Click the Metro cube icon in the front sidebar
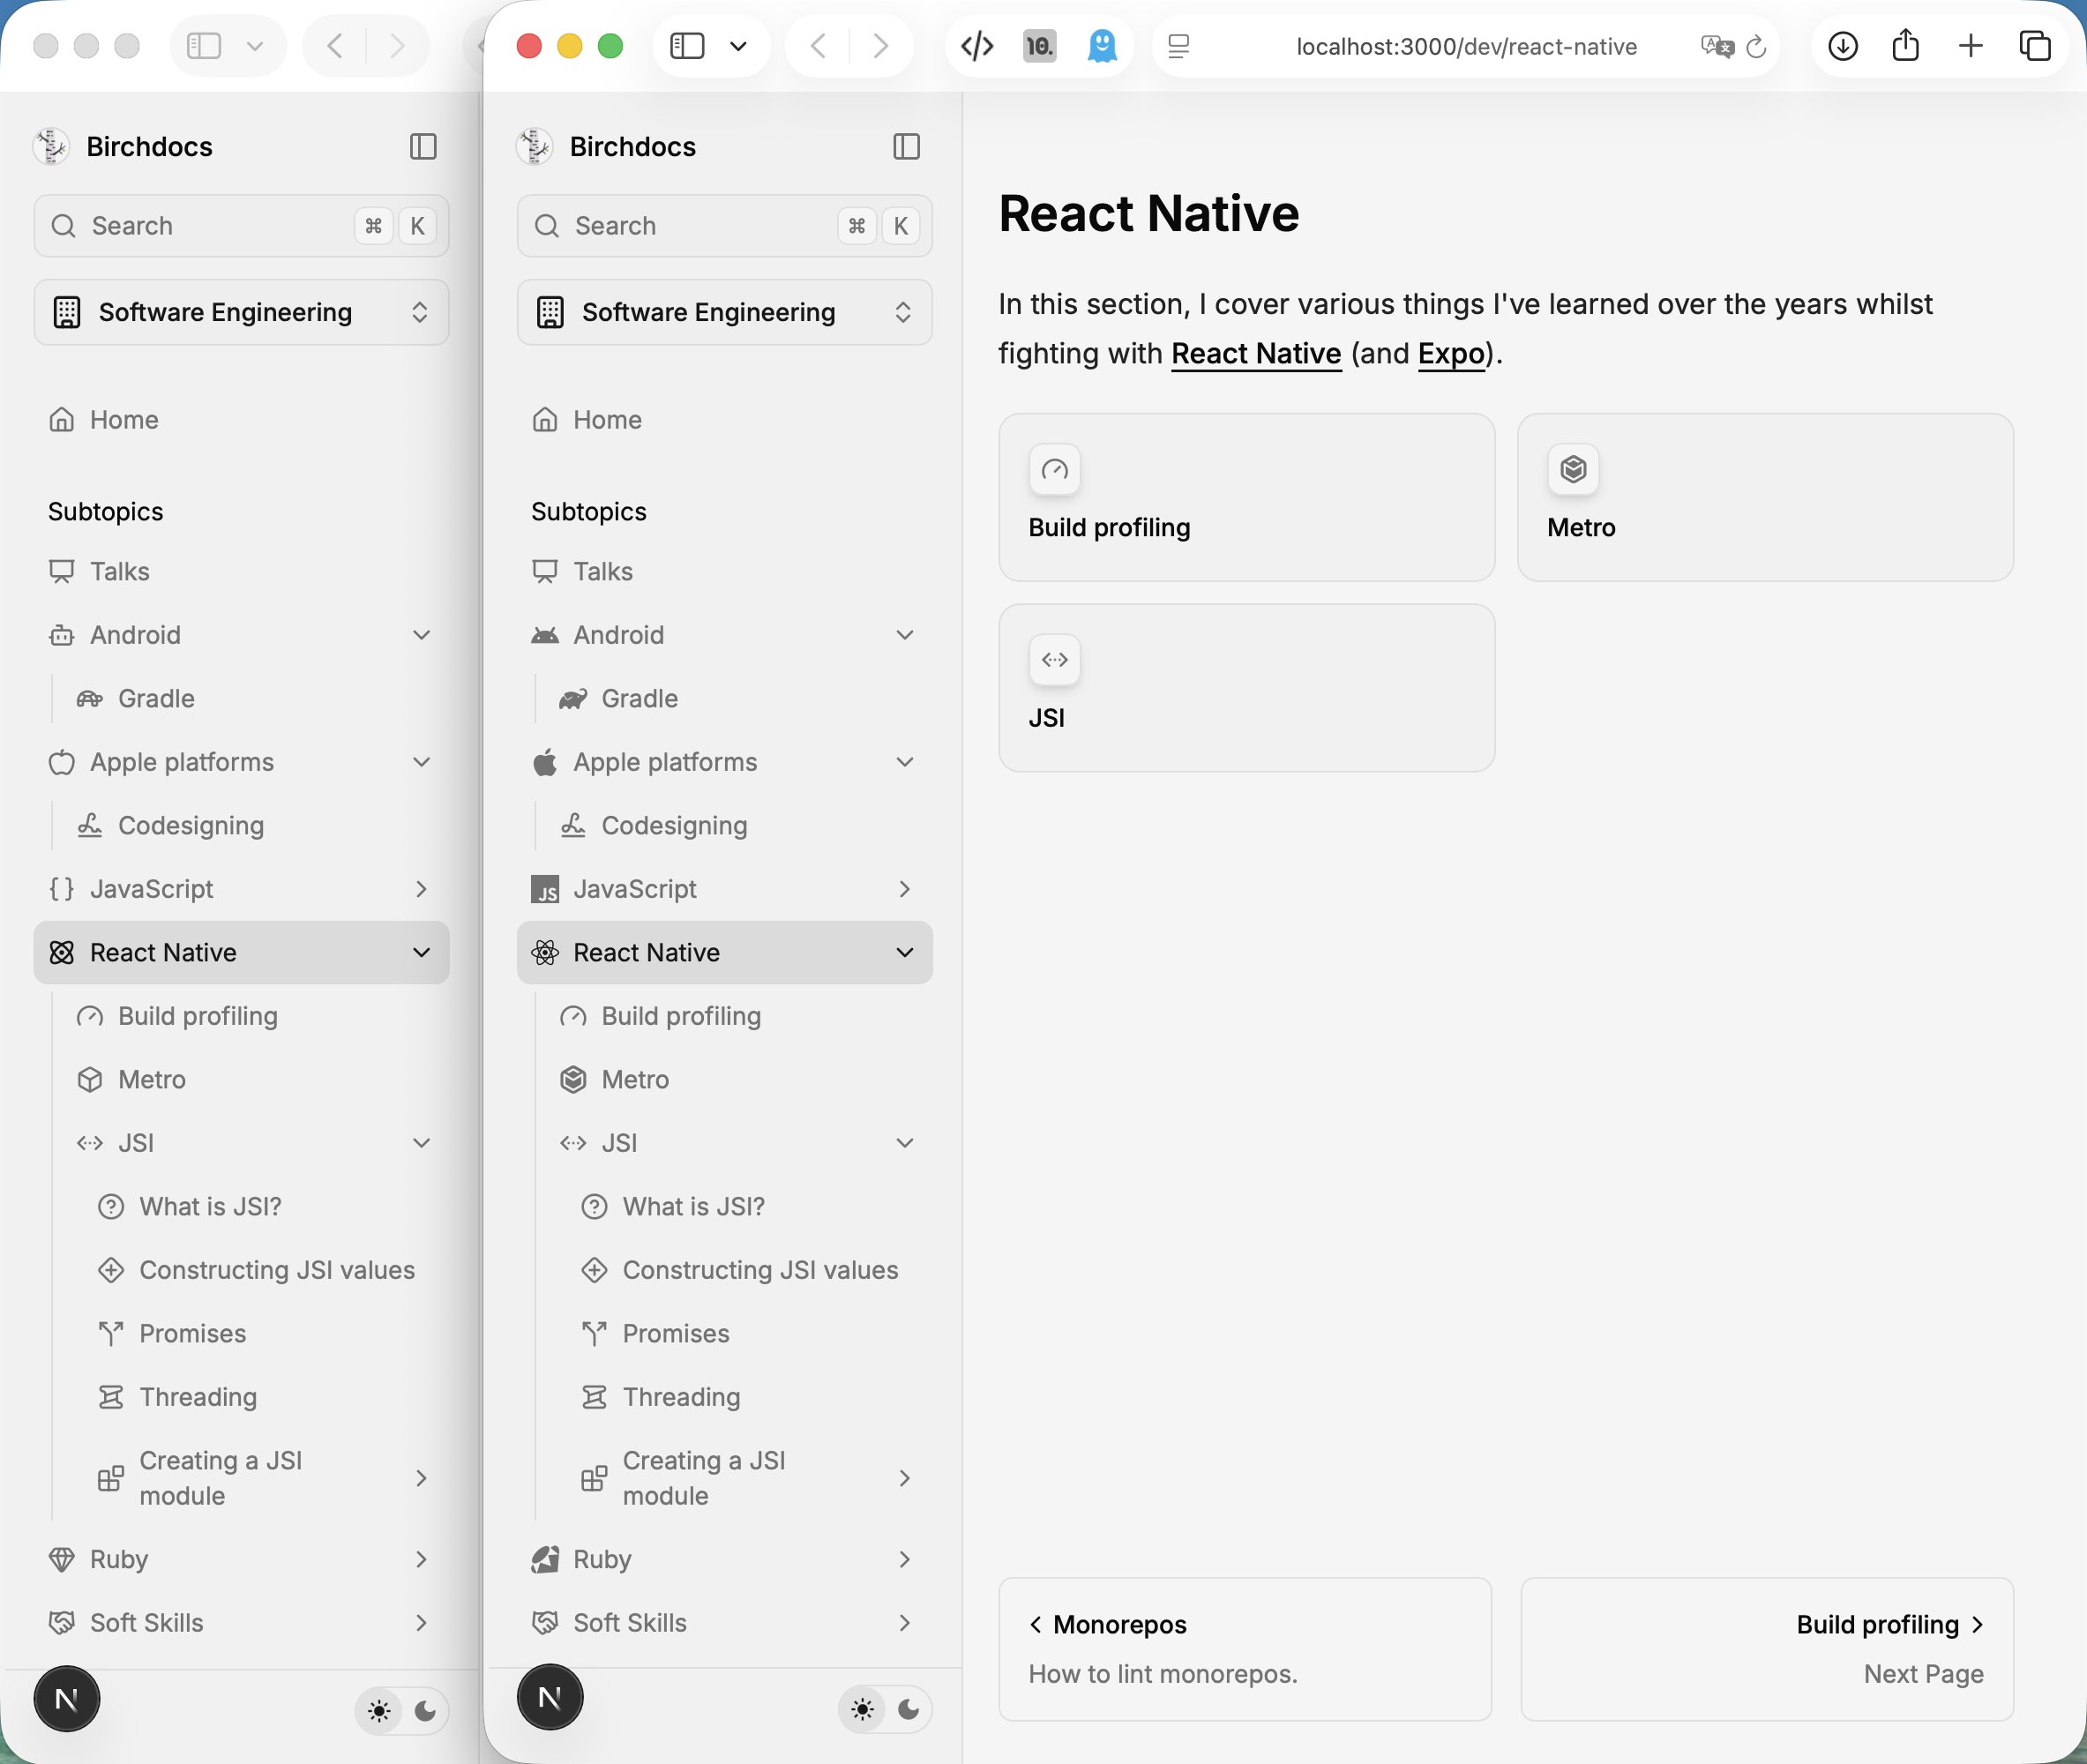 (x=573, y=1080)
